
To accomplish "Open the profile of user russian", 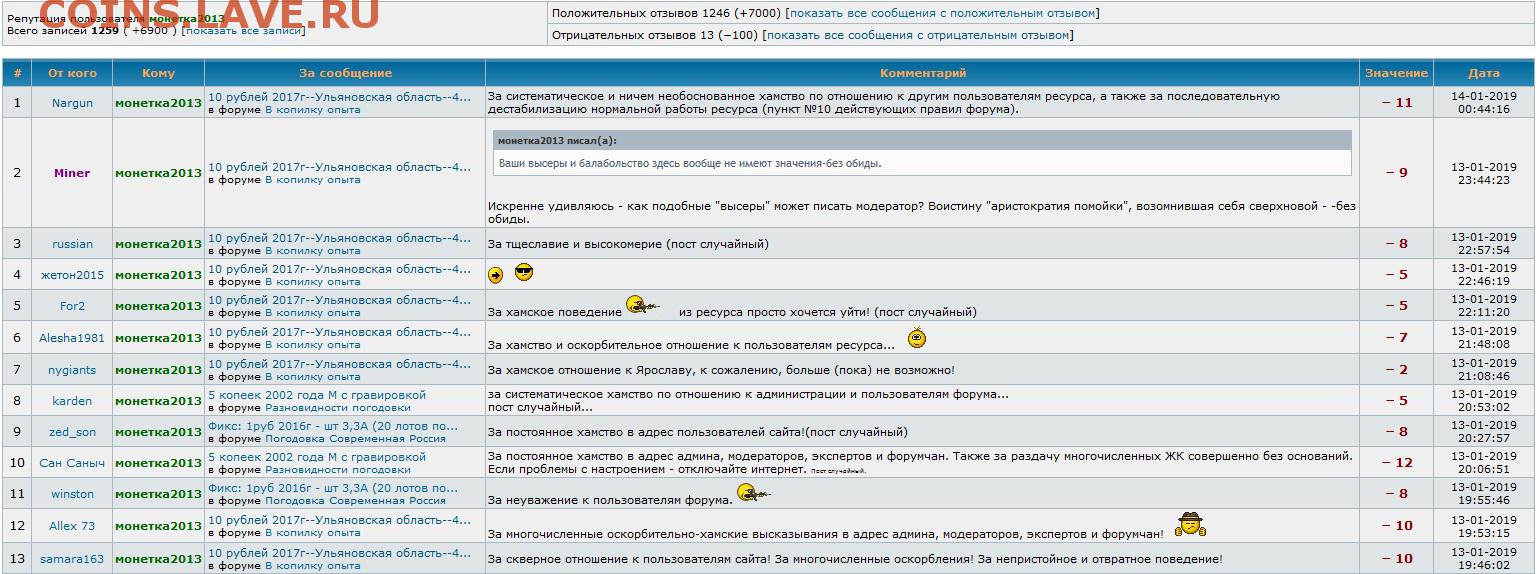I will (72, 244).
